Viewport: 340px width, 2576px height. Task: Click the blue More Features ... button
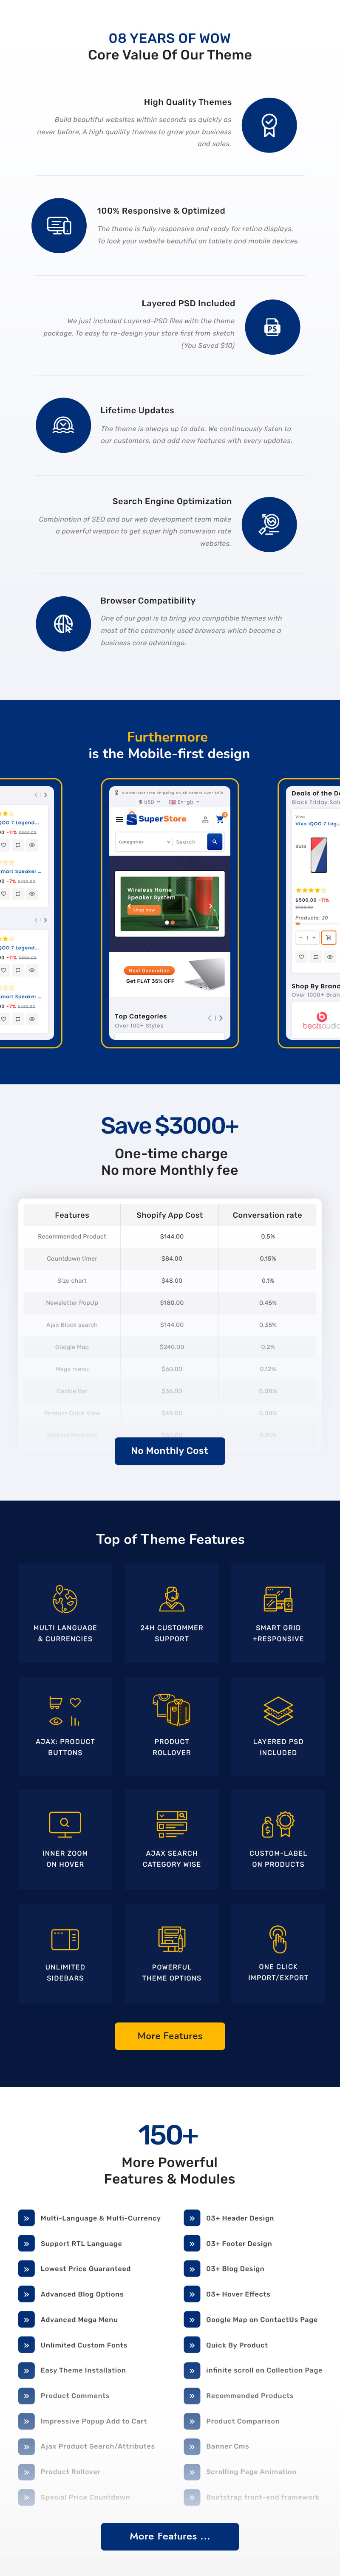click(170, 2536)
